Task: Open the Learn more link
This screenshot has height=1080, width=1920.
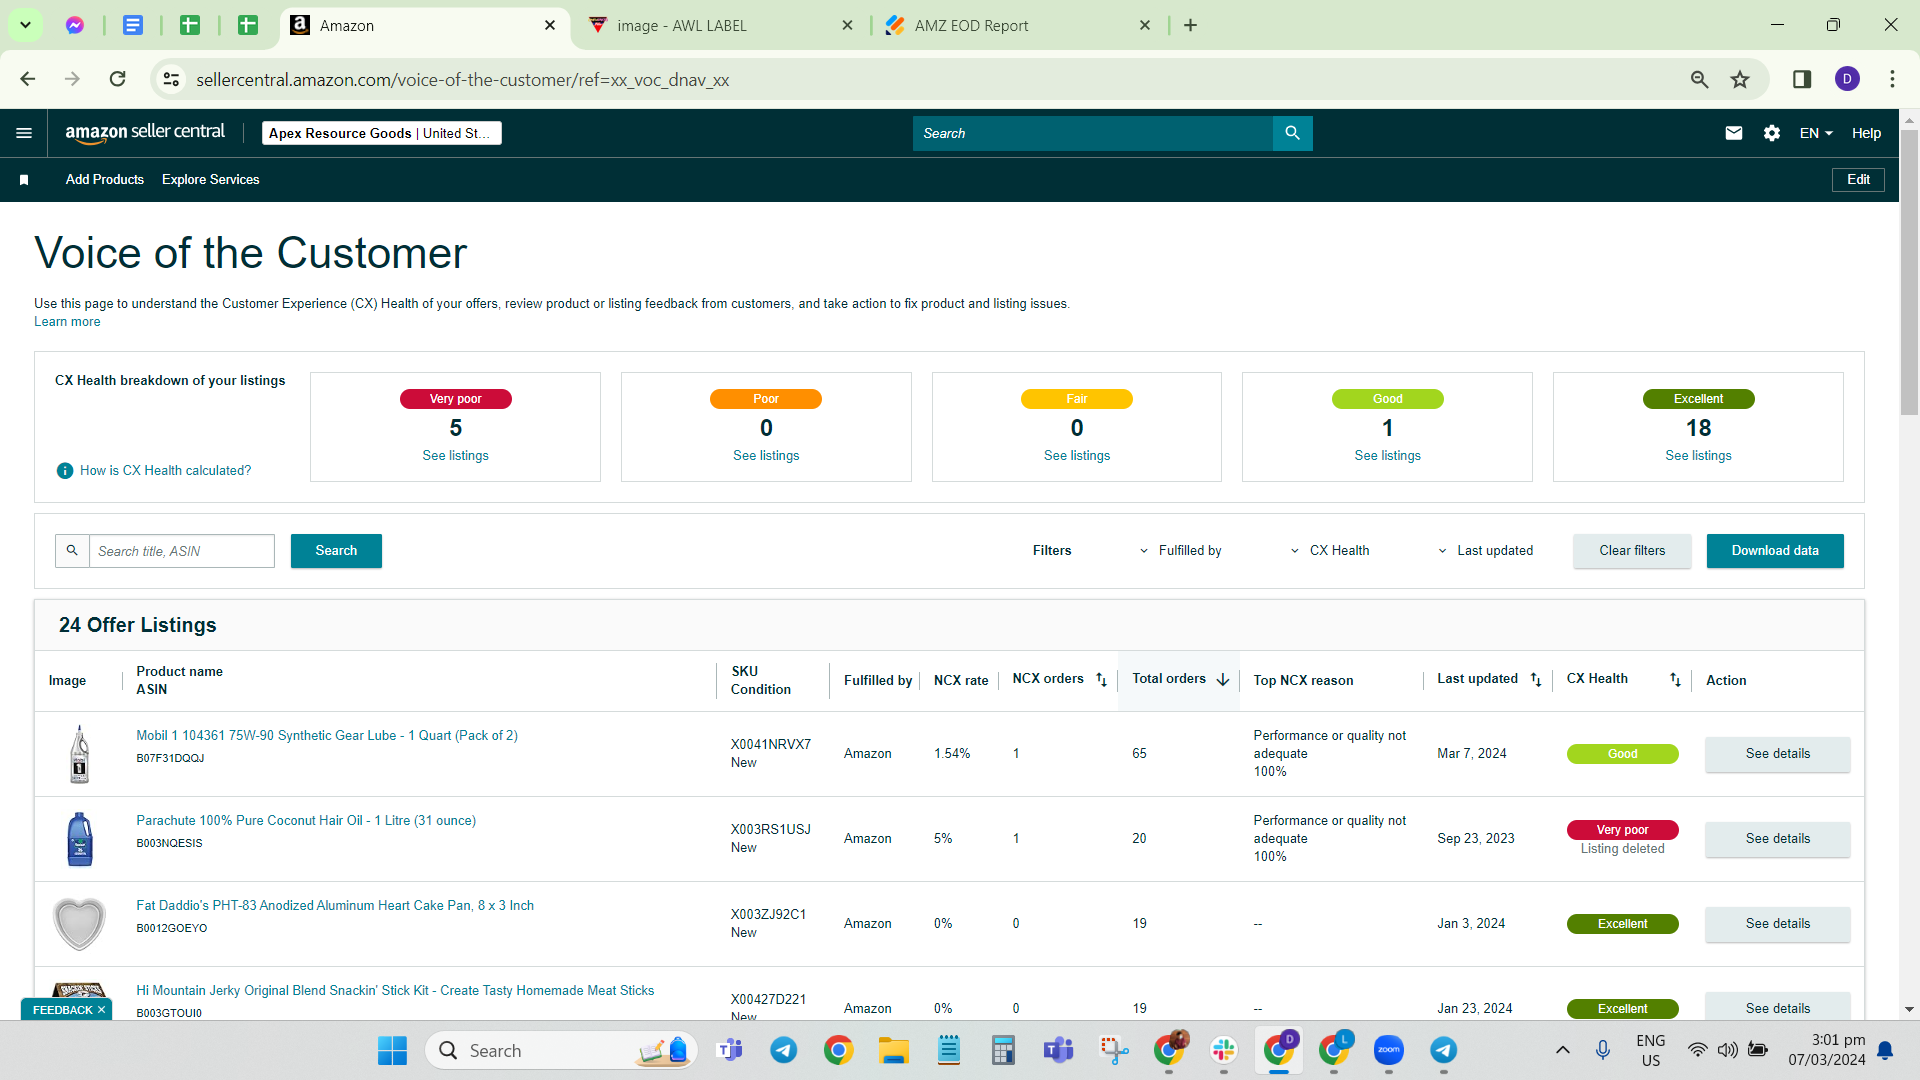Action: [67, 322]
